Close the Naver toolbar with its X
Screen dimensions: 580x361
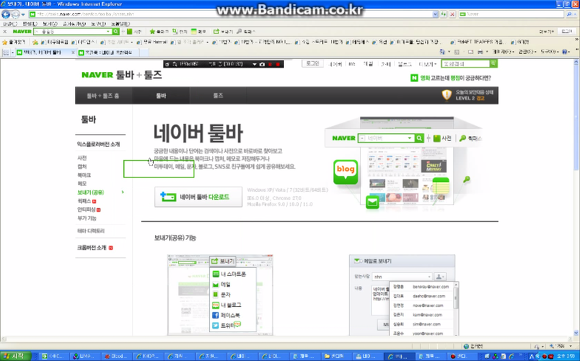click(5, 31)
